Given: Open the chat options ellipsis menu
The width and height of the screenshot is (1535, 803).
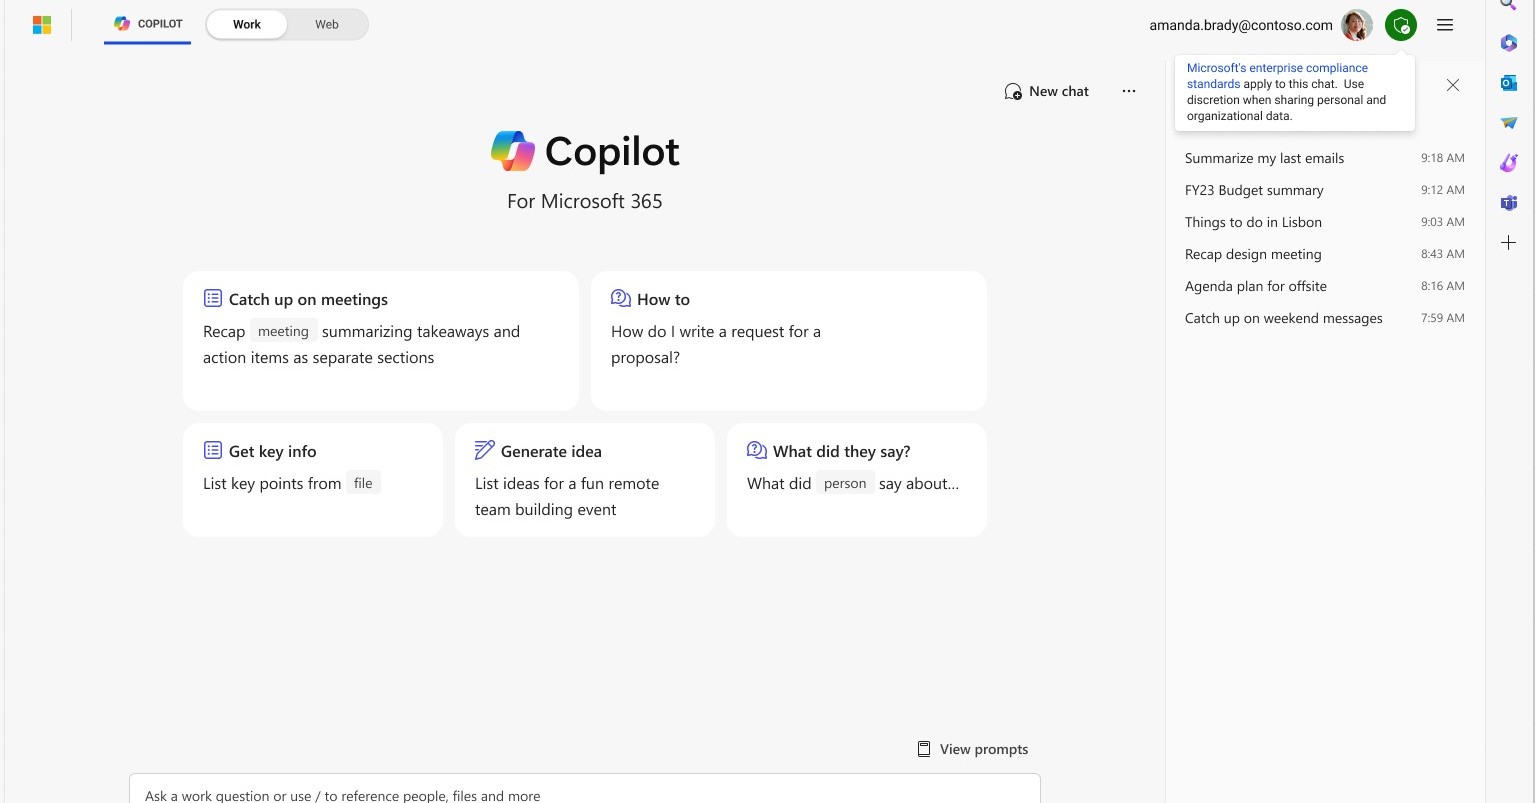Looking at the screenshot, I should pyautogui.click(x=1129, y=91).
